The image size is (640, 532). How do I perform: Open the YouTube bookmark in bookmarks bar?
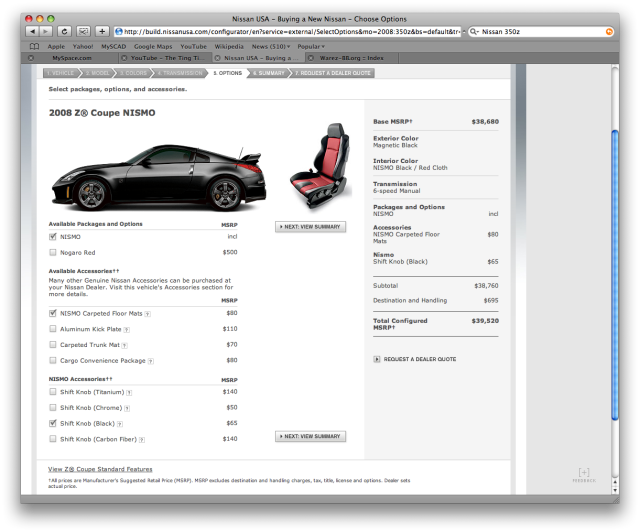tap(193, 47)
